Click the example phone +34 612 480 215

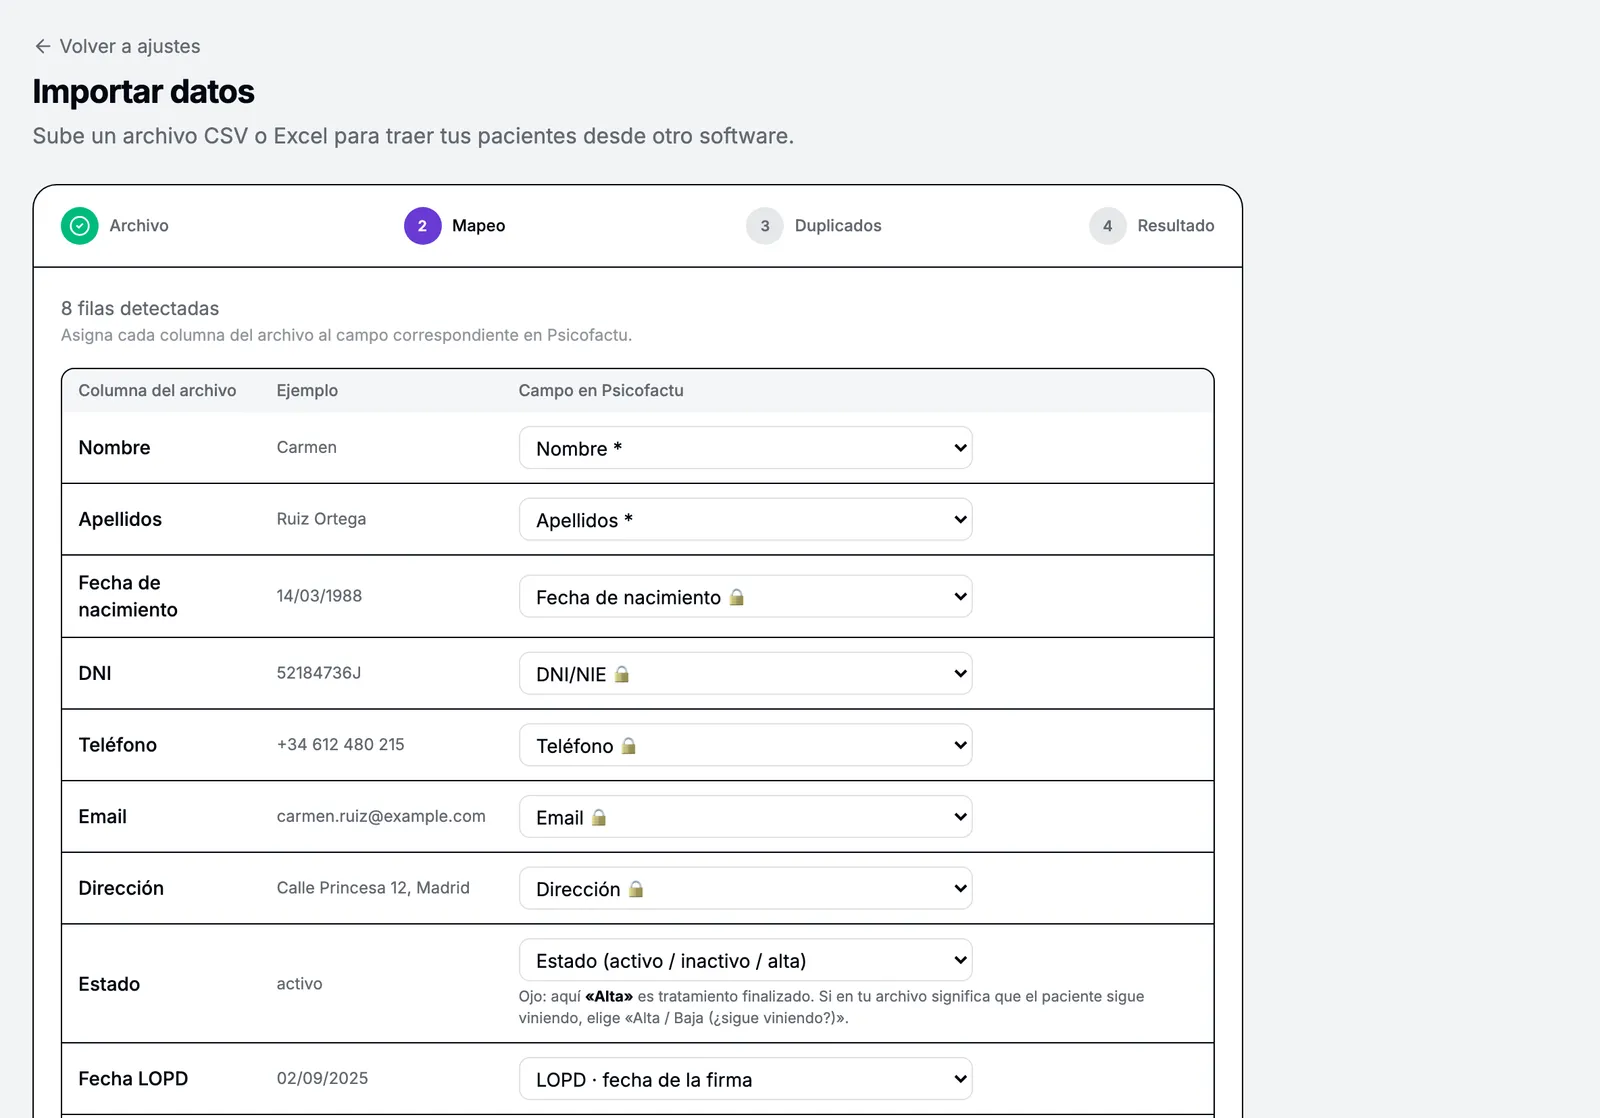(x=340, y=745)
